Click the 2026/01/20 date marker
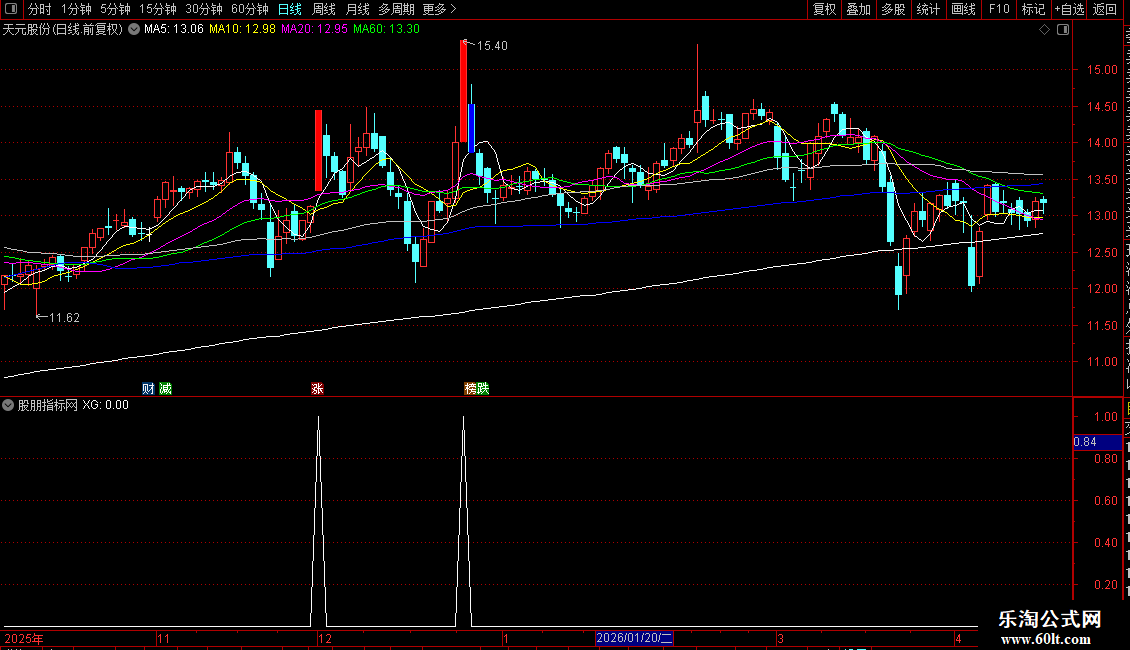The width and height of the screenshot is (1130, 650). click(634, 638)
